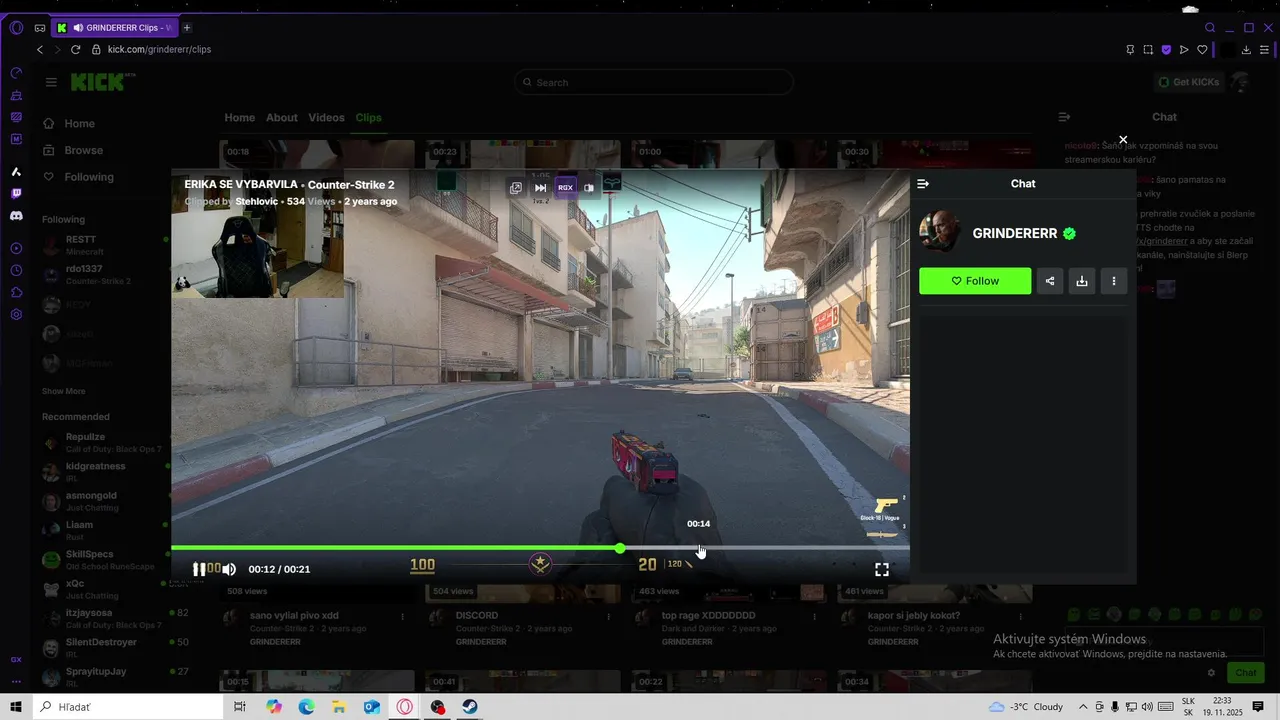Focus the Kick search field
This screenshot has width=1280, height=720.
pos(654,82)
